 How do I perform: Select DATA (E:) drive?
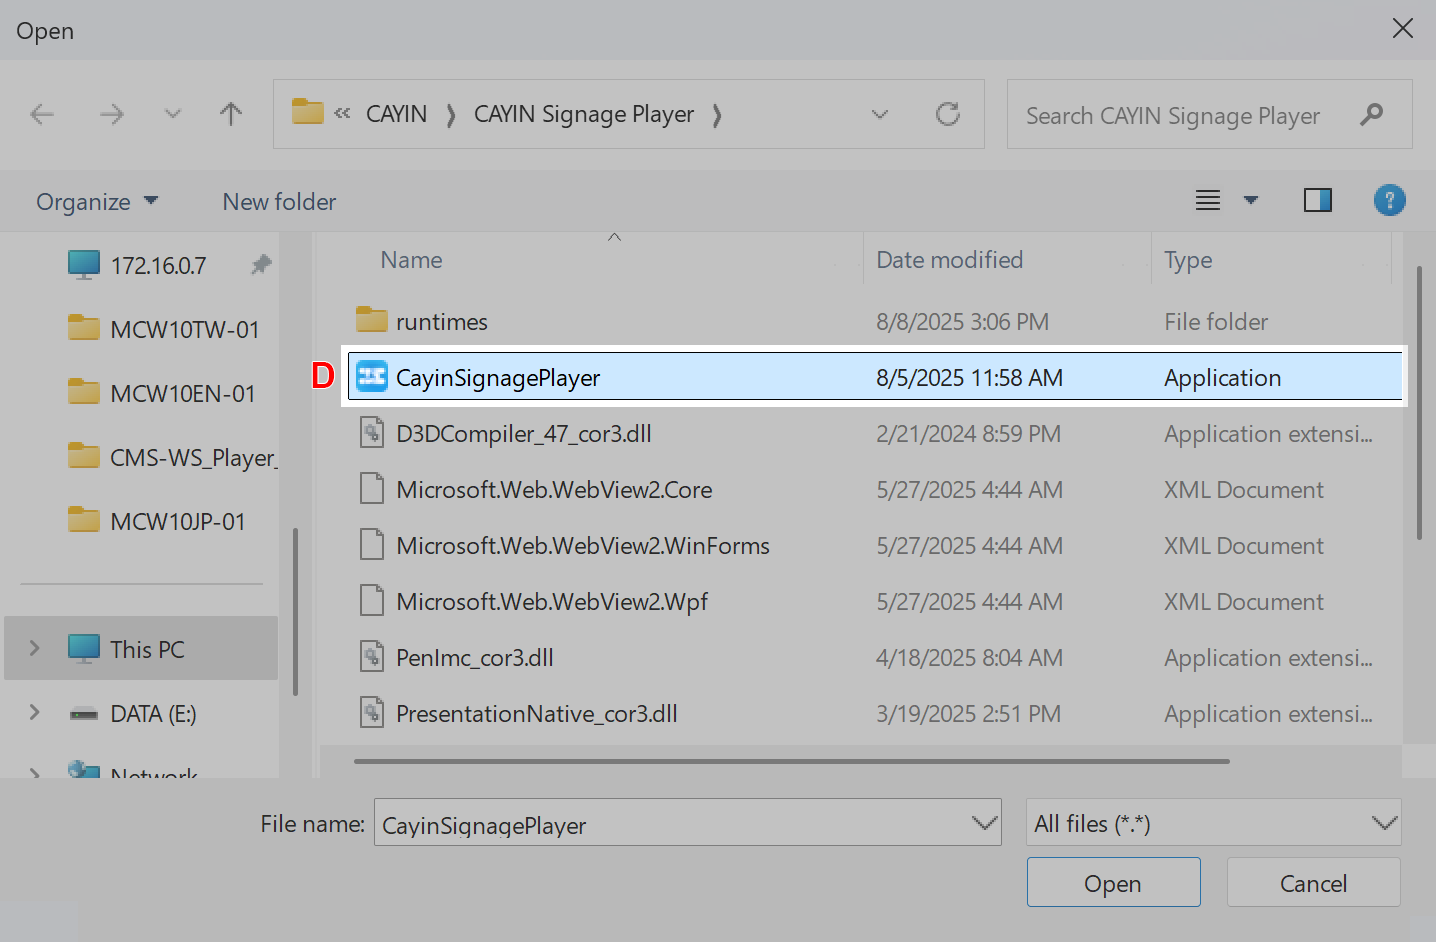(x=133, y=713)
